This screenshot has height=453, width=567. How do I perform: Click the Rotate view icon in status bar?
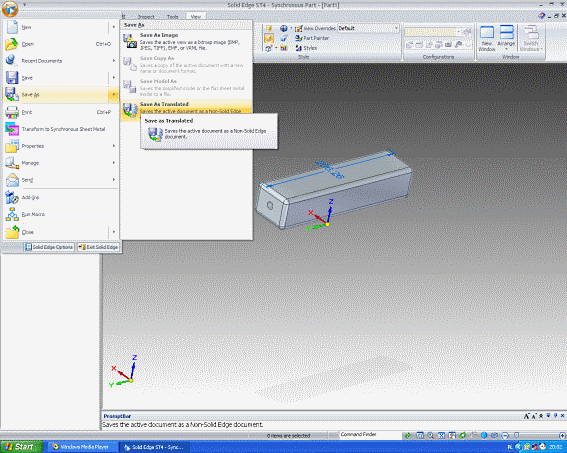(x=462, y=435)
